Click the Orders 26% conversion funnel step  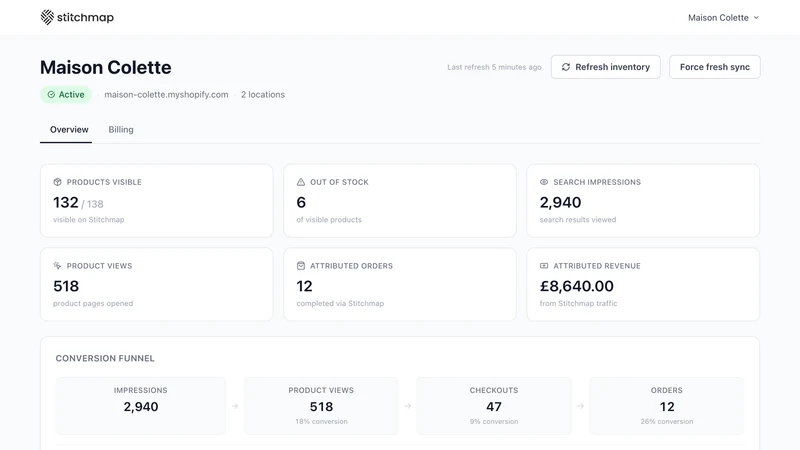tap(667, 406)
